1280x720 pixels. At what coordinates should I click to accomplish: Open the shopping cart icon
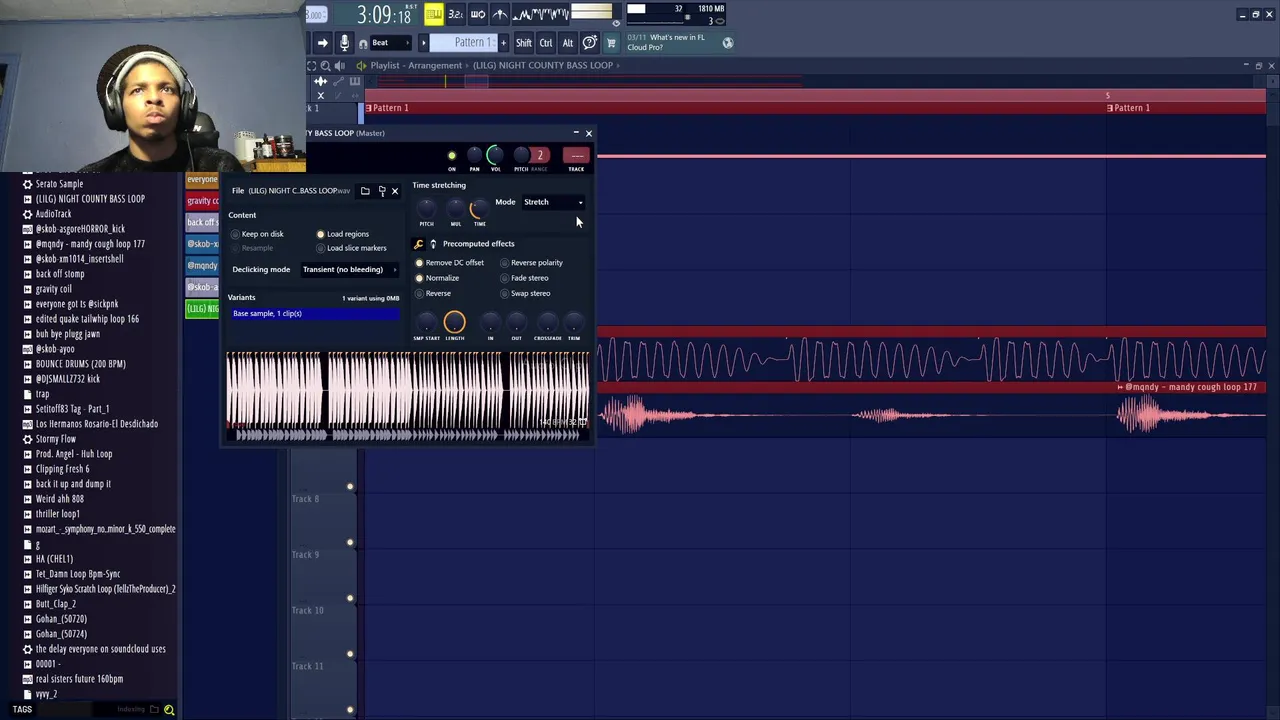[611, 43]
